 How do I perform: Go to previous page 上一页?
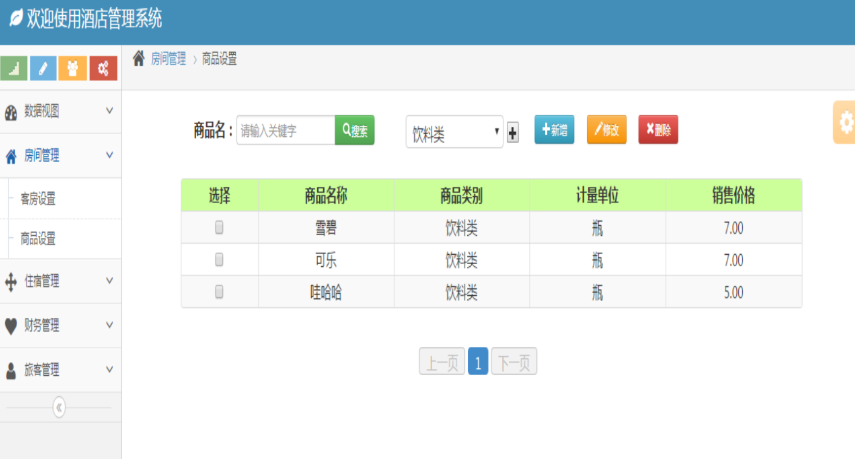[442, 361]
